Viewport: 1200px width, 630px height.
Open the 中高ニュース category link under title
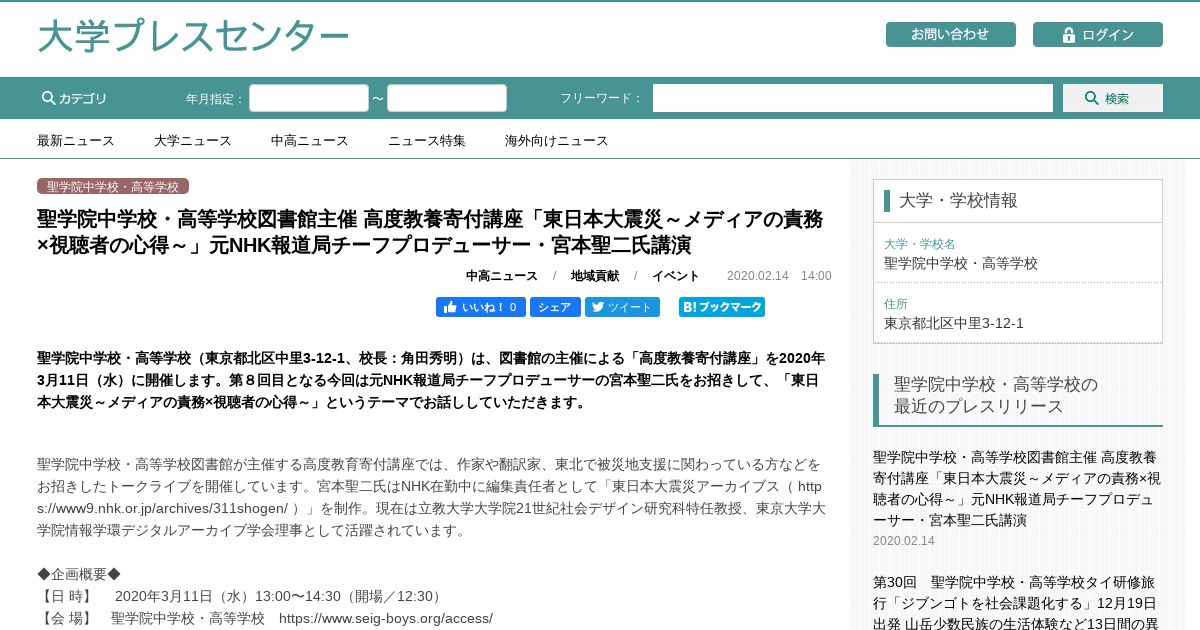[x=502, y=276]
